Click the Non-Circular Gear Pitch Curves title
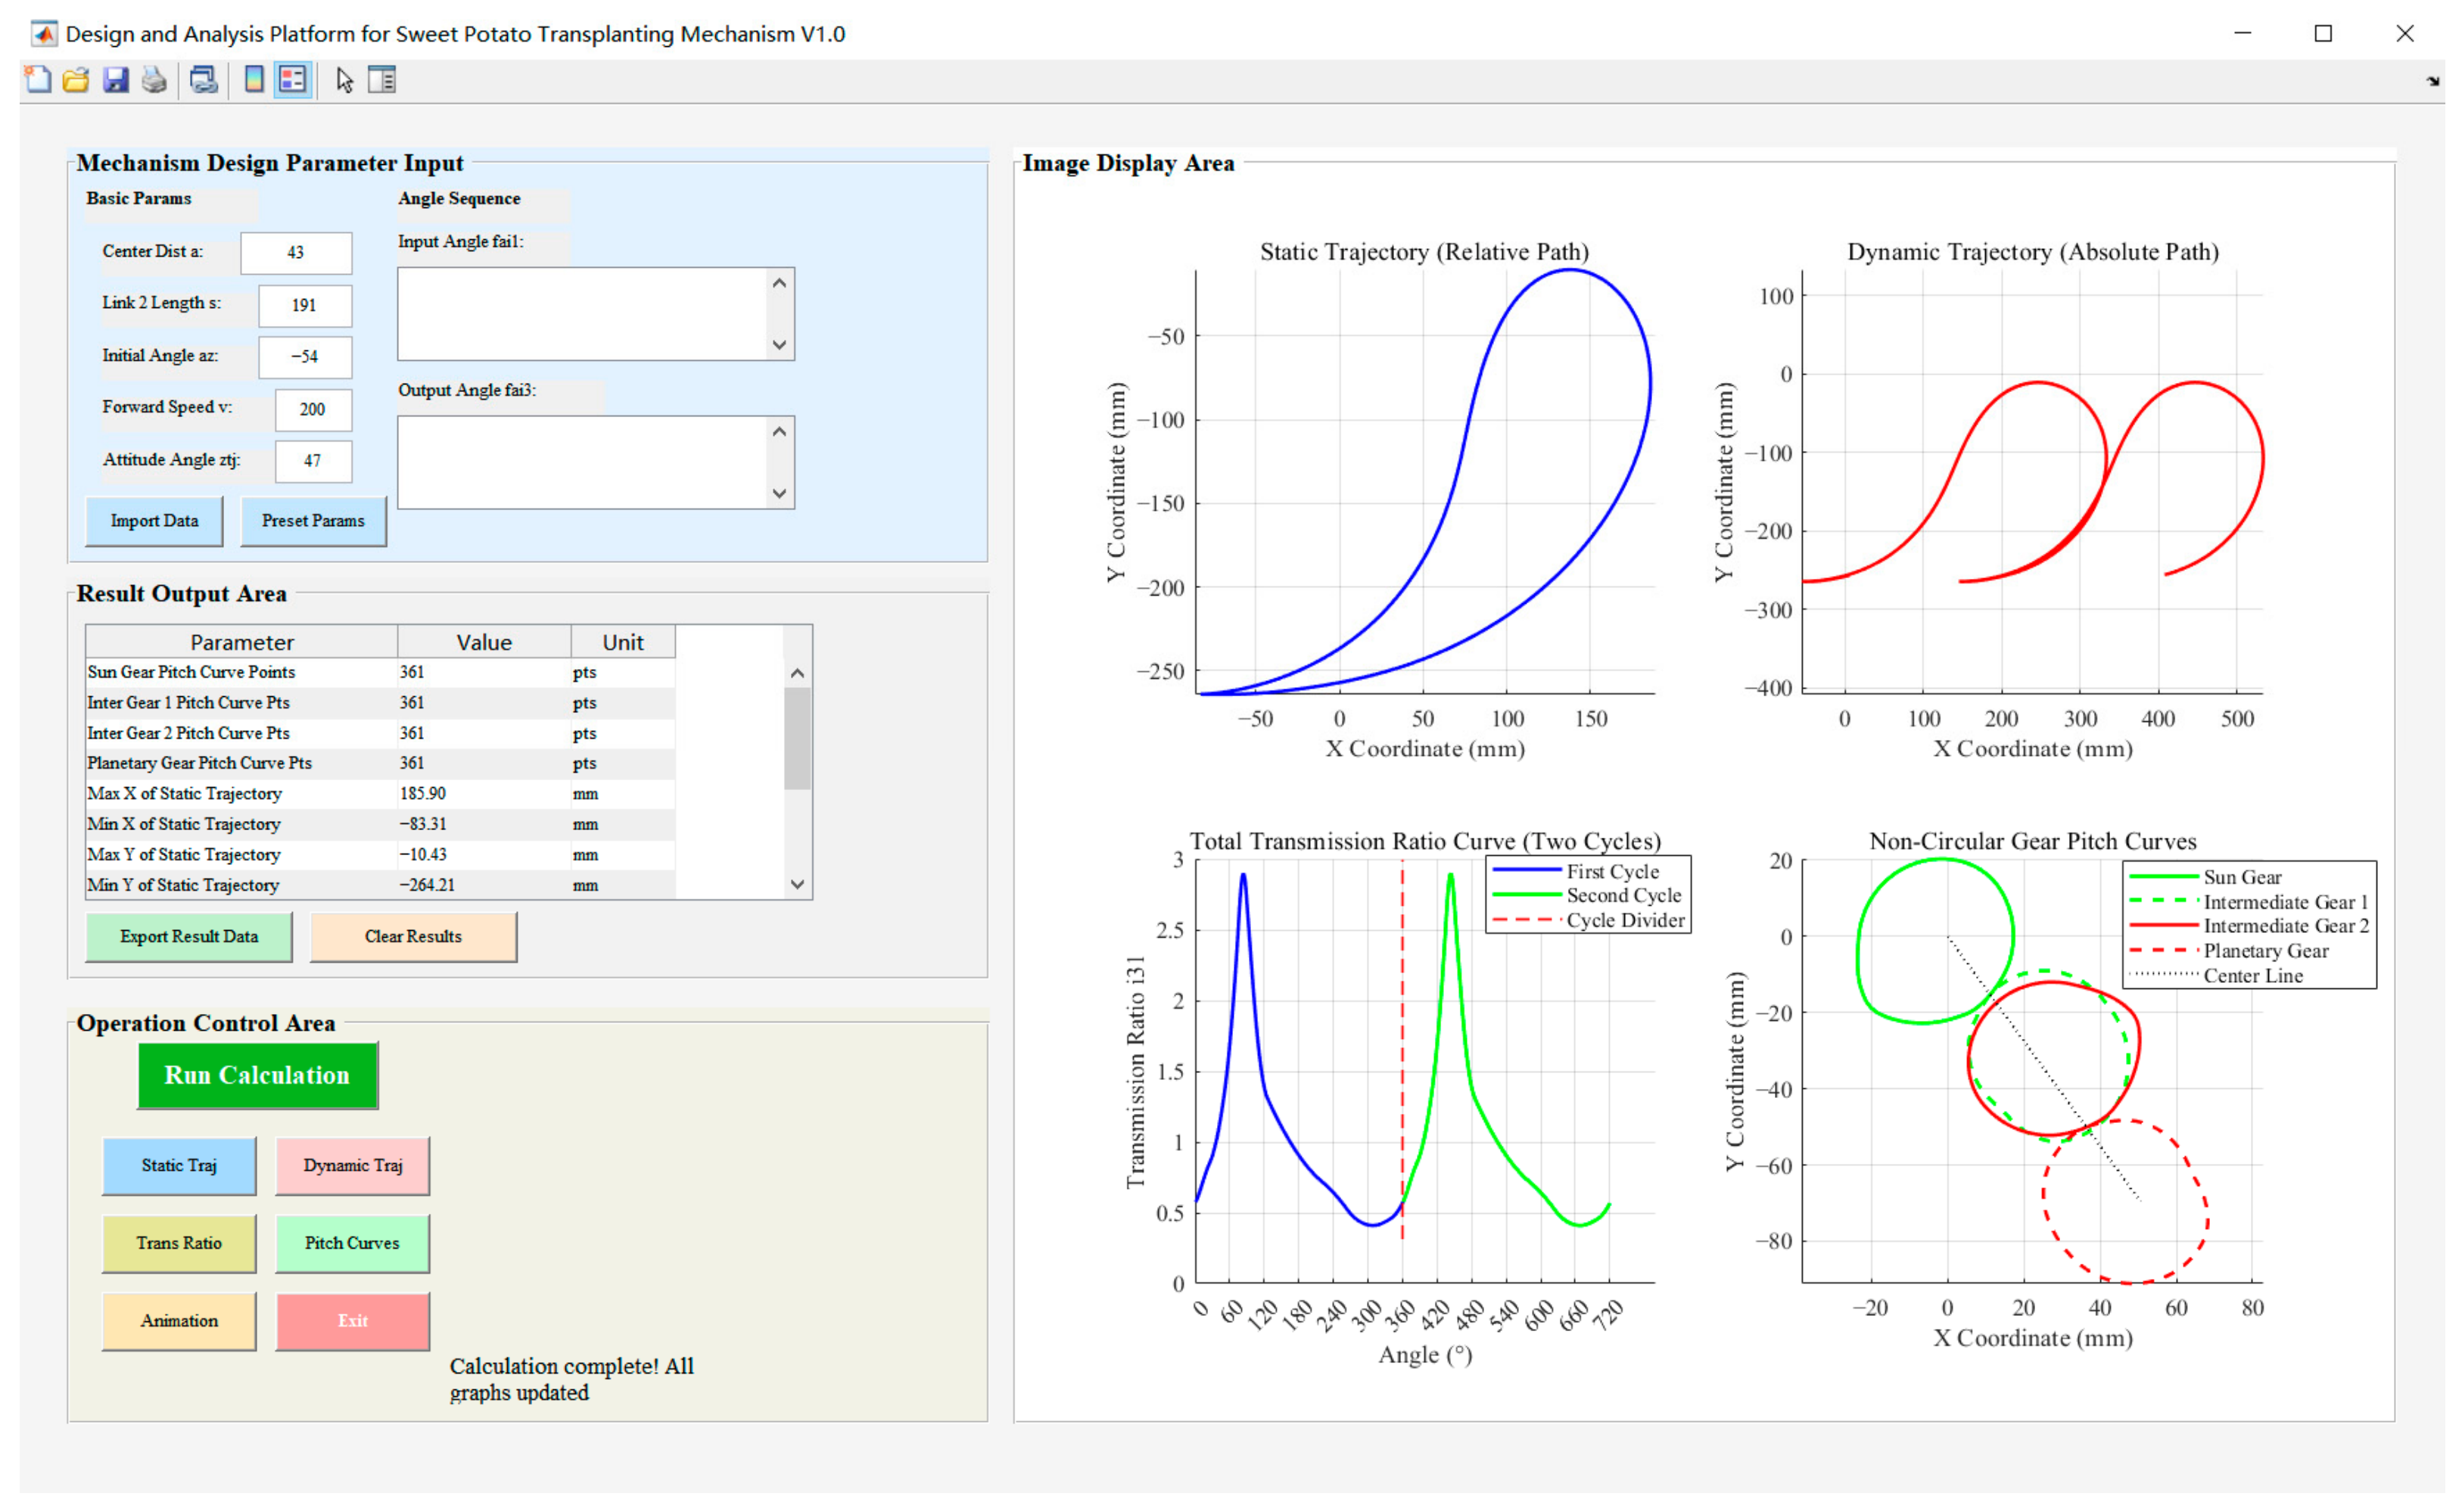 2032,841
